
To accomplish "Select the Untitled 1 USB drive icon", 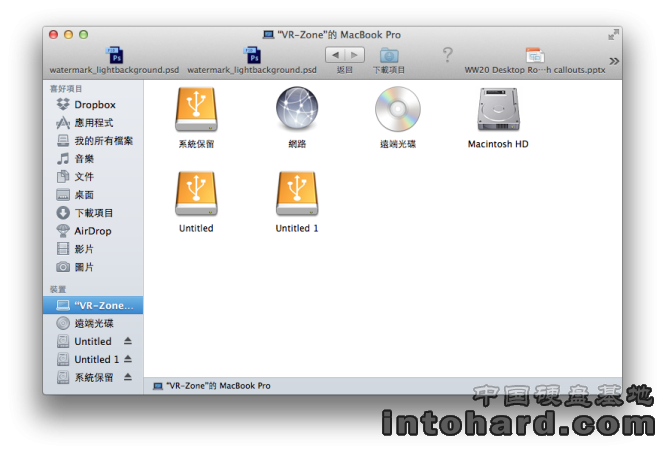I will (x=297, y=193).
